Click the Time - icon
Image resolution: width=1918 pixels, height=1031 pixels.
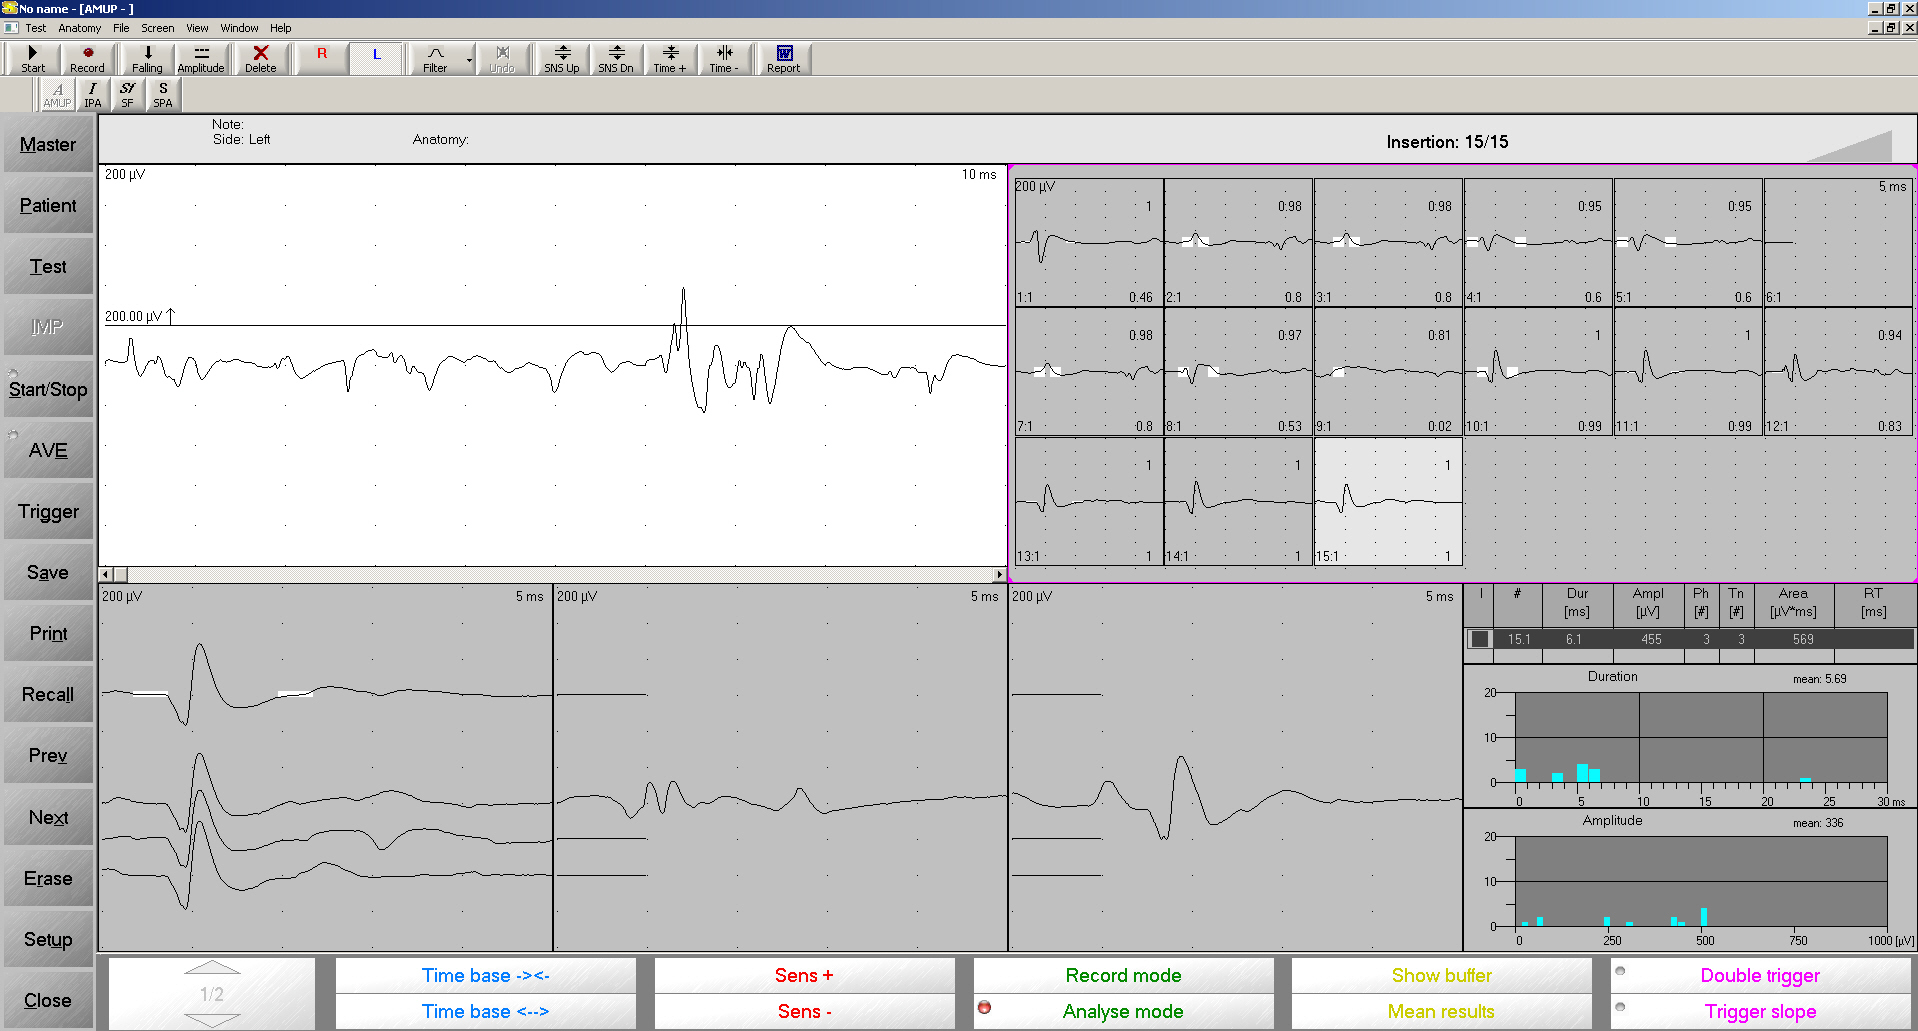724,59
